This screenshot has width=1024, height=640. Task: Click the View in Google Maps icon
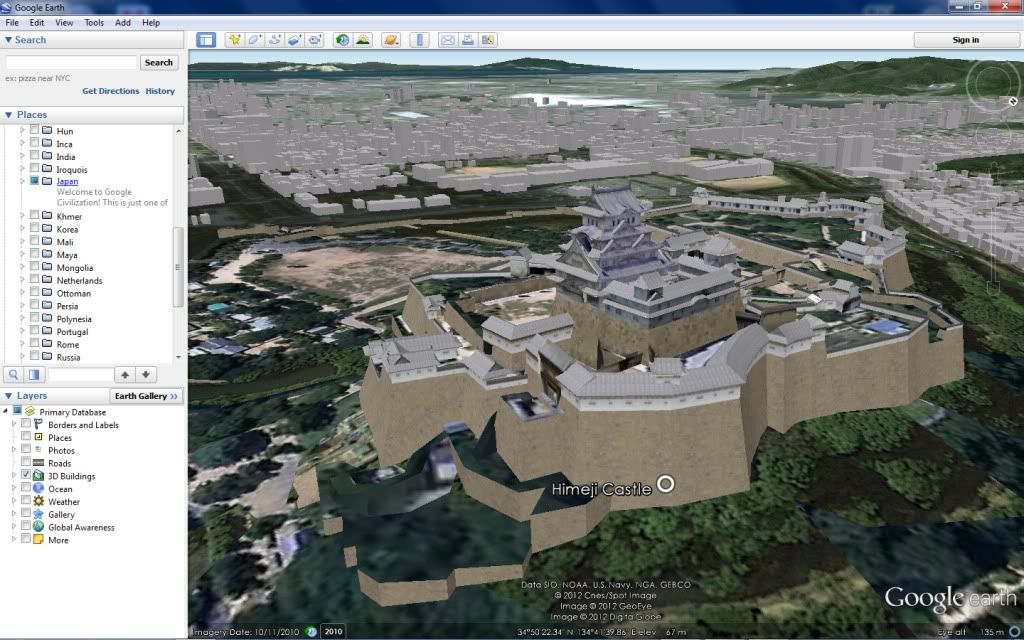488,40
